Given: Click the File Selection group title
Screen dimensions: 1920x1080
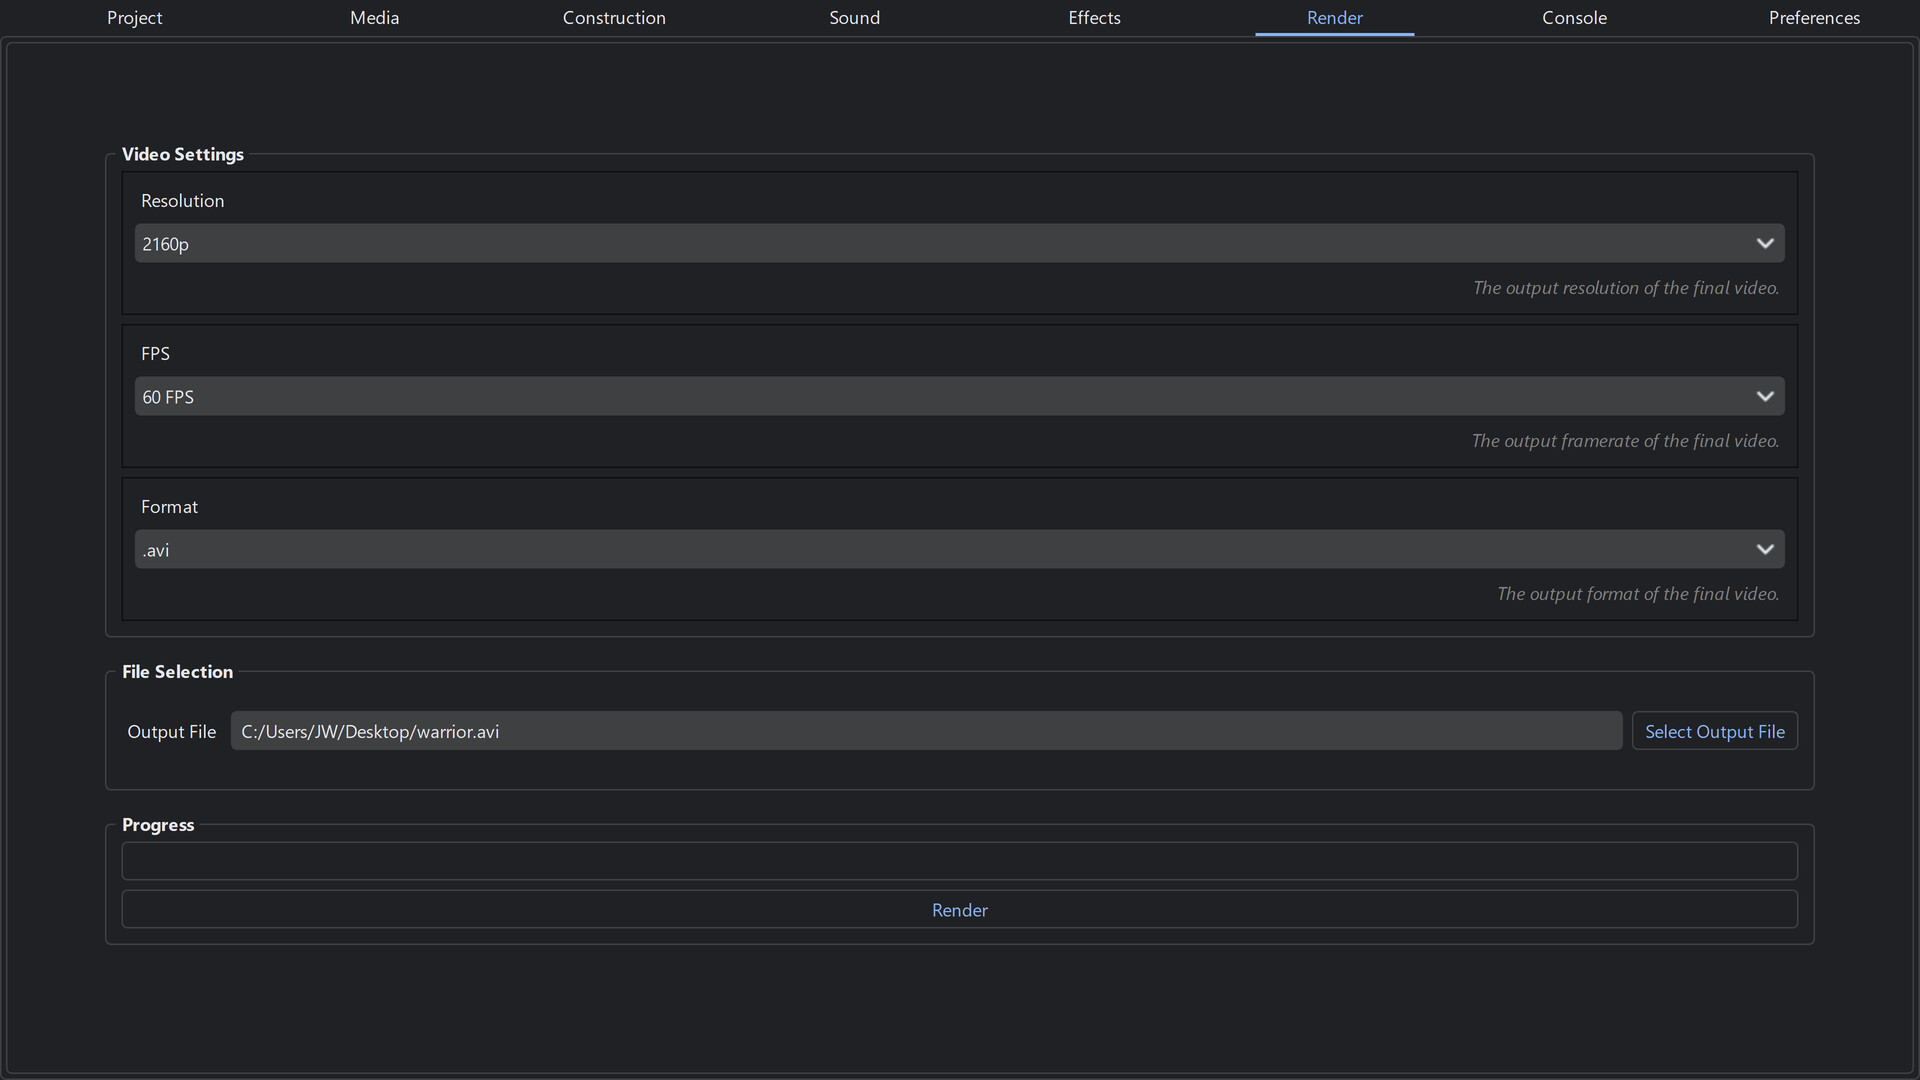Looking at the screenshot, I should [x=177, y=672].
